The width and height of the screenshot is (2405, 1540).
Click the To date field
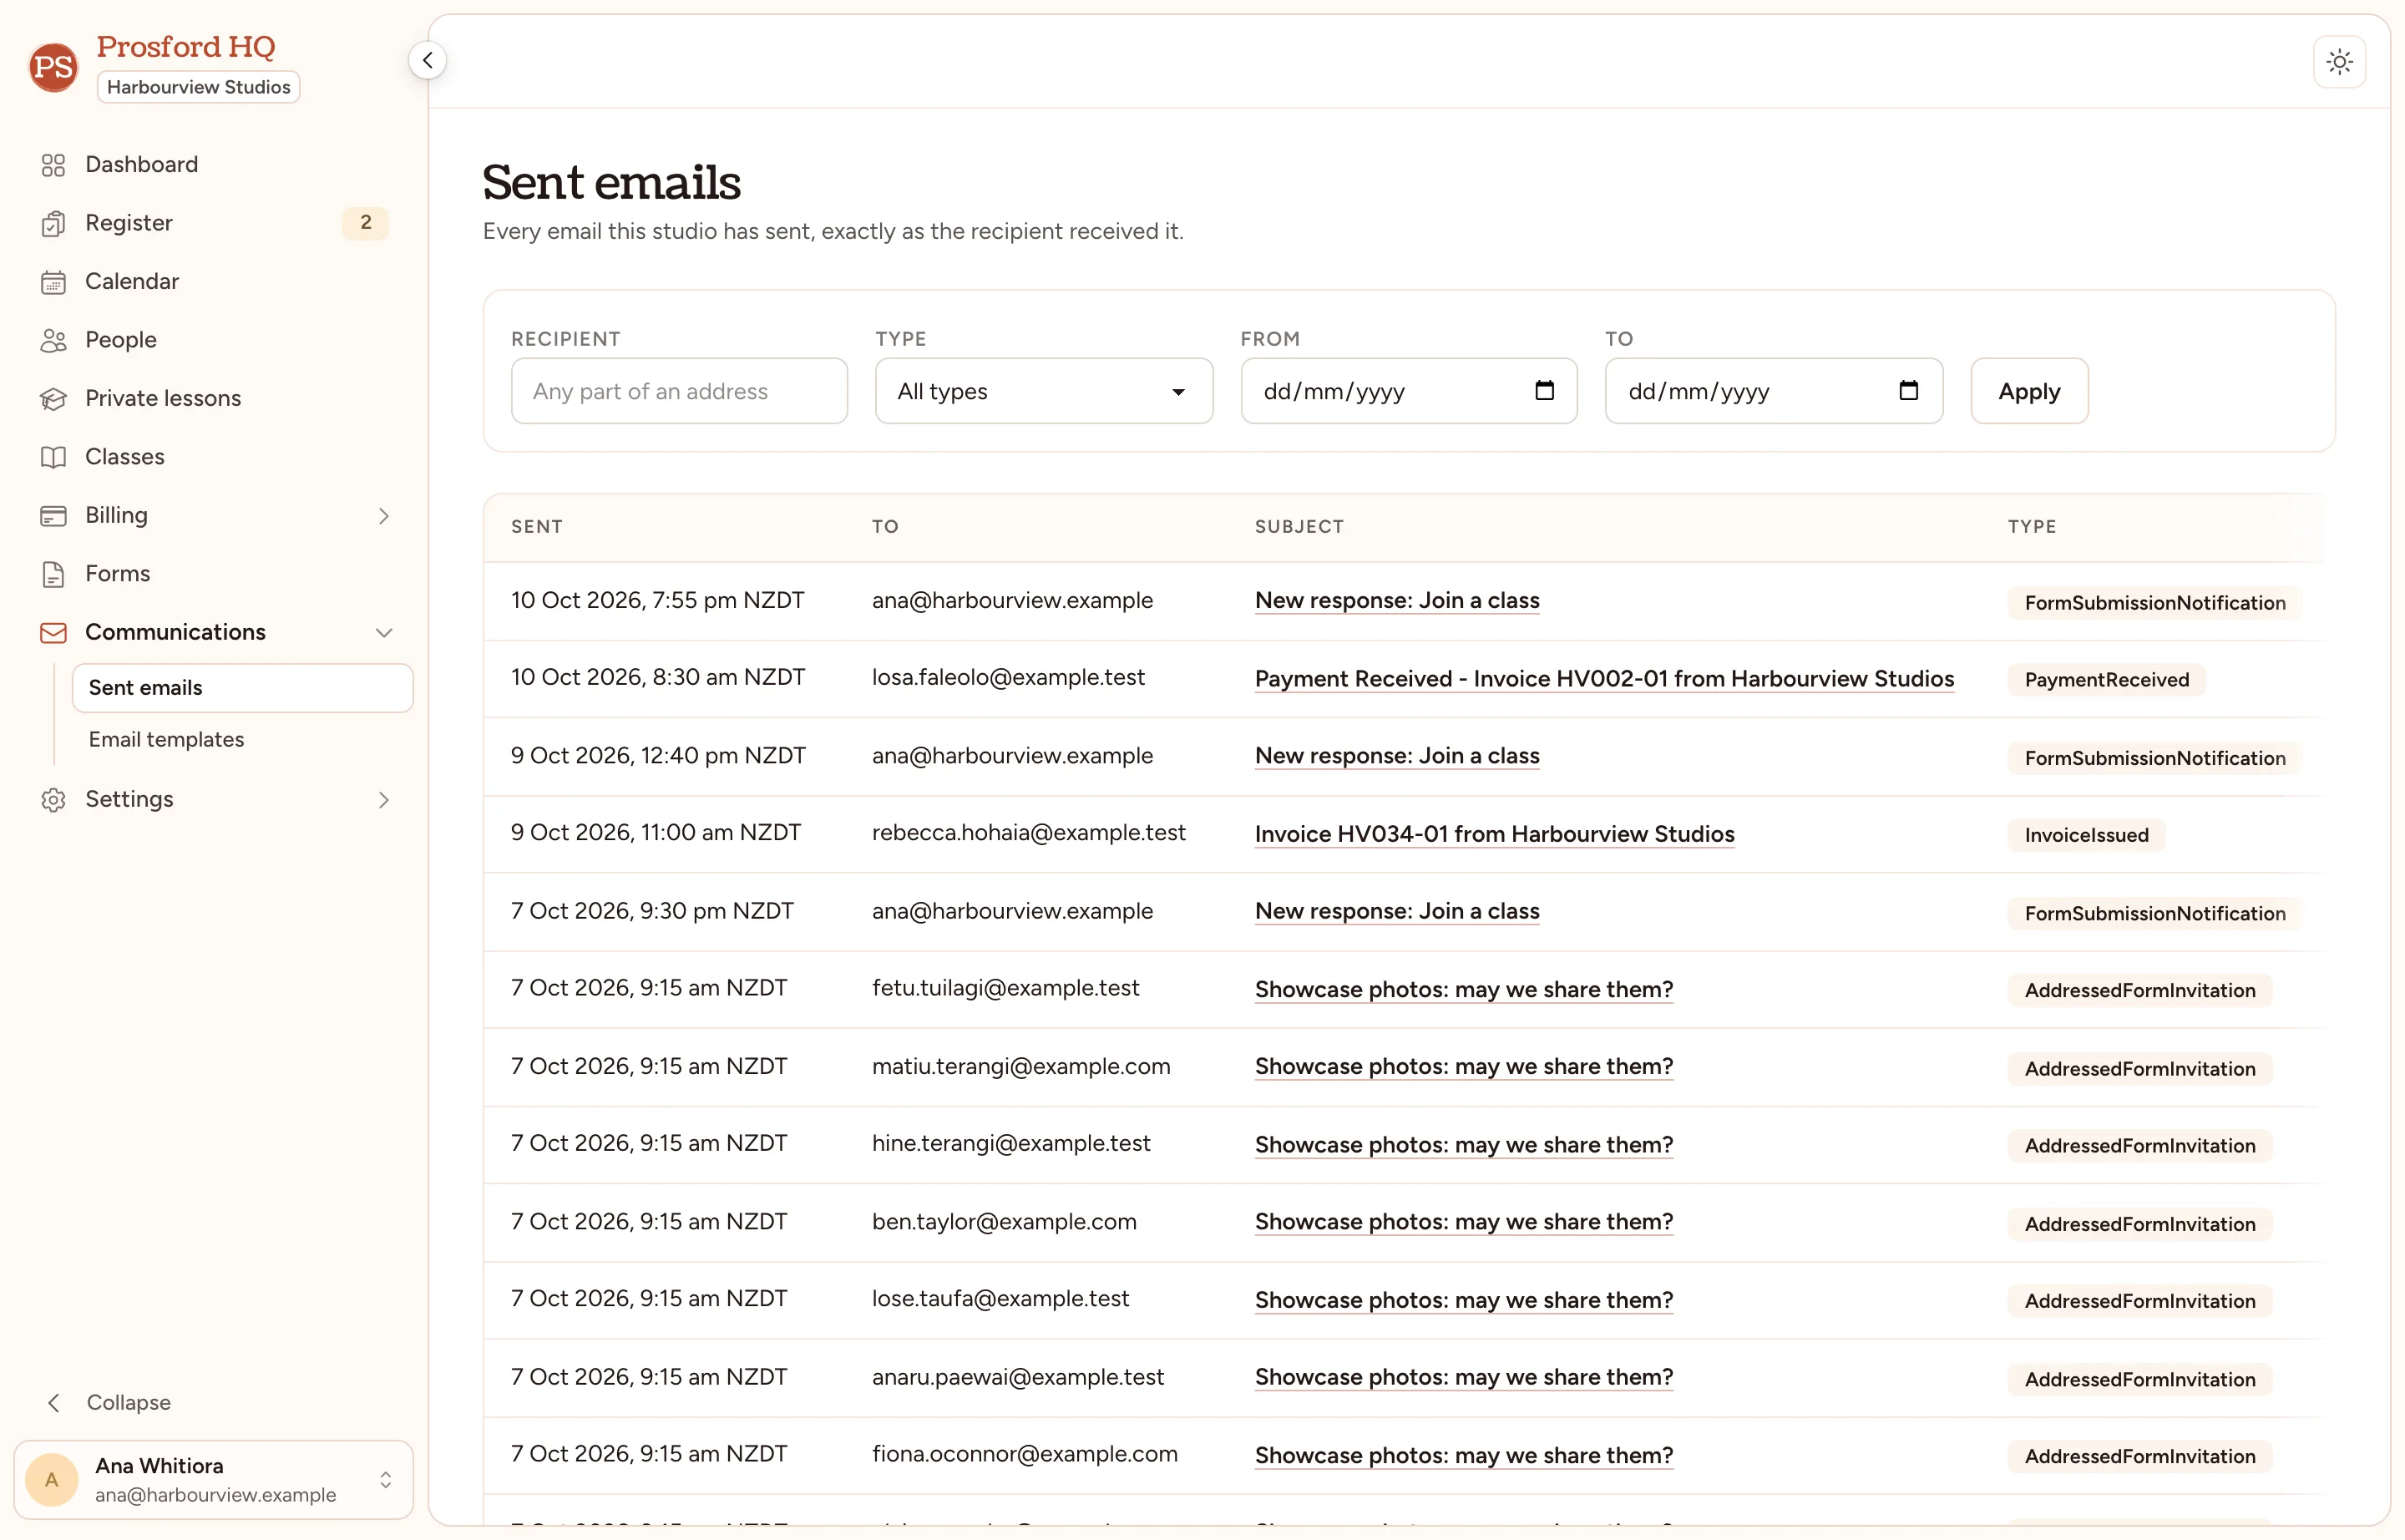click(x=1773, y=391)
